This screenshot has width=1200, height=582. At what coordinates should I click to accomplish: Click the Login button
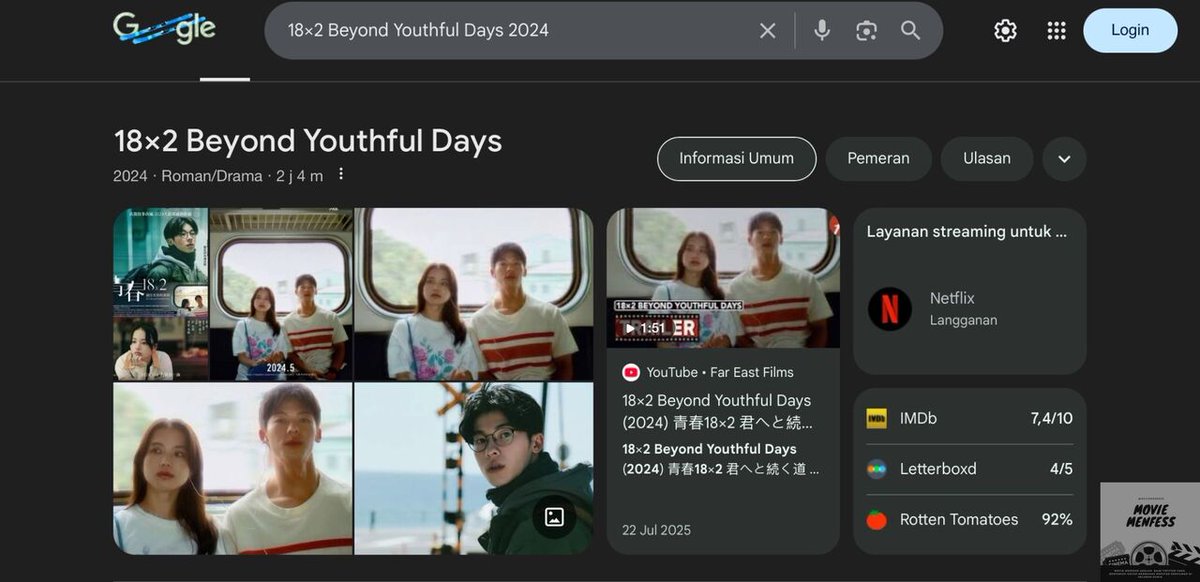click(x=1130, y=30)
